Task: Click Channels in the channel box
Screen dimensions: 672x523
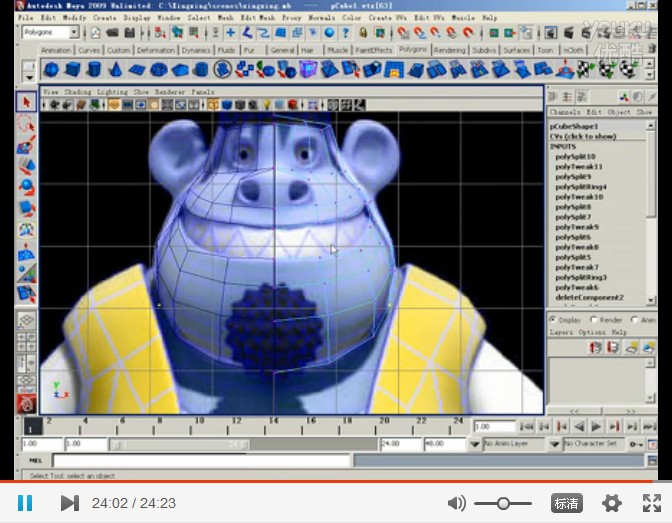Action: tap(564, 112)
